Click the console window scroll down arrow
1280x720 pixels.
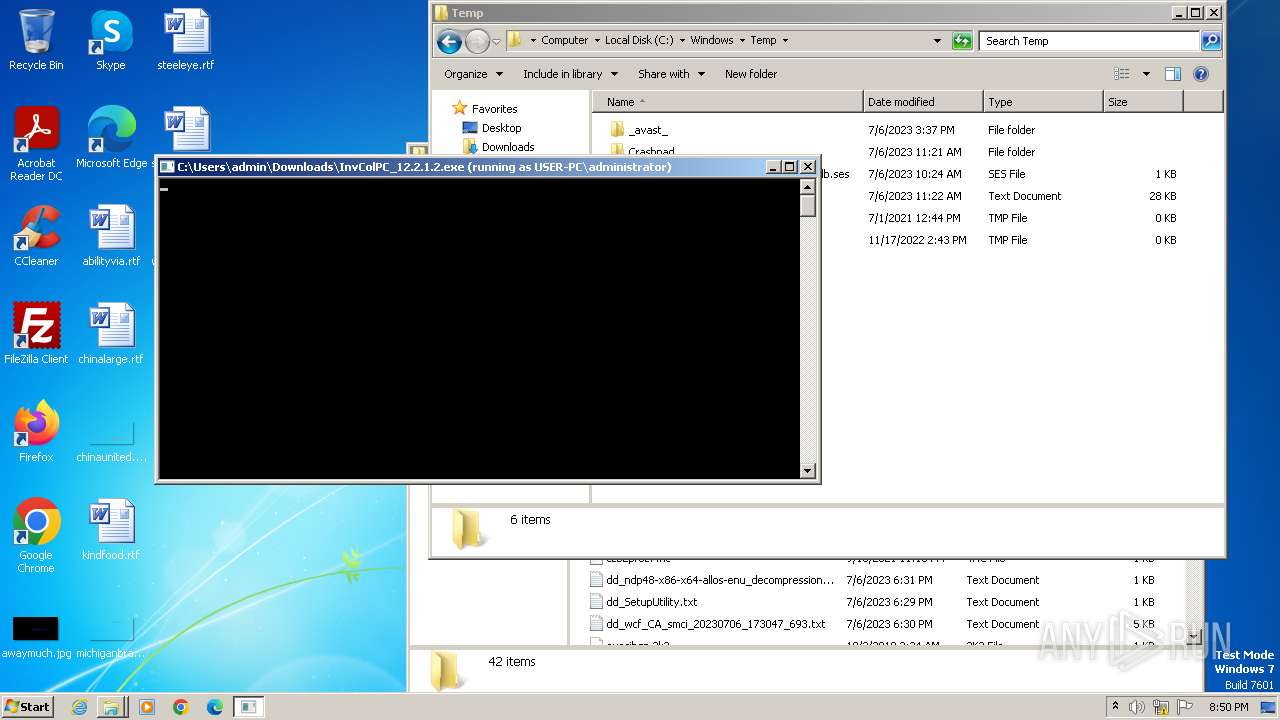pyautogui.click(x=808, y=470)
